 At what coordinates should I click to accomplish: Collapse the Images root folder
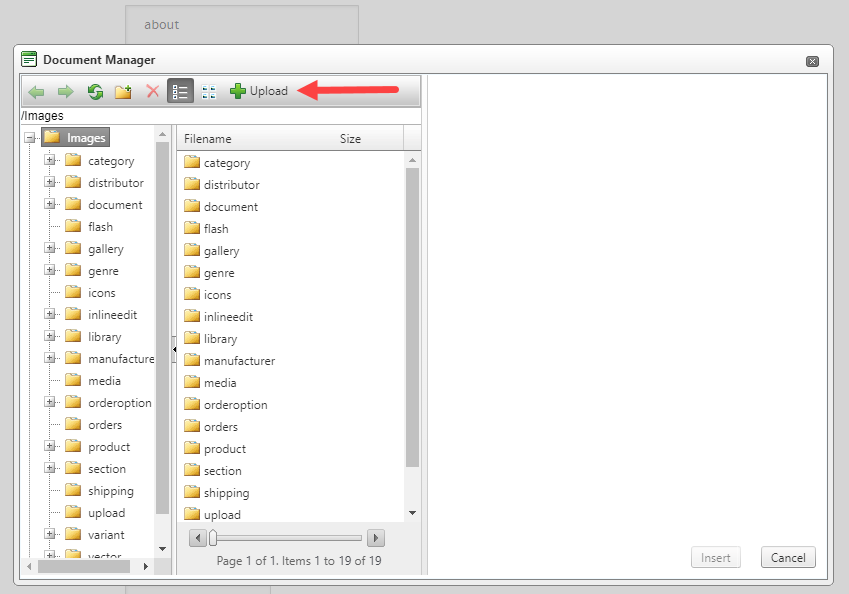click(x=30, y=138)
